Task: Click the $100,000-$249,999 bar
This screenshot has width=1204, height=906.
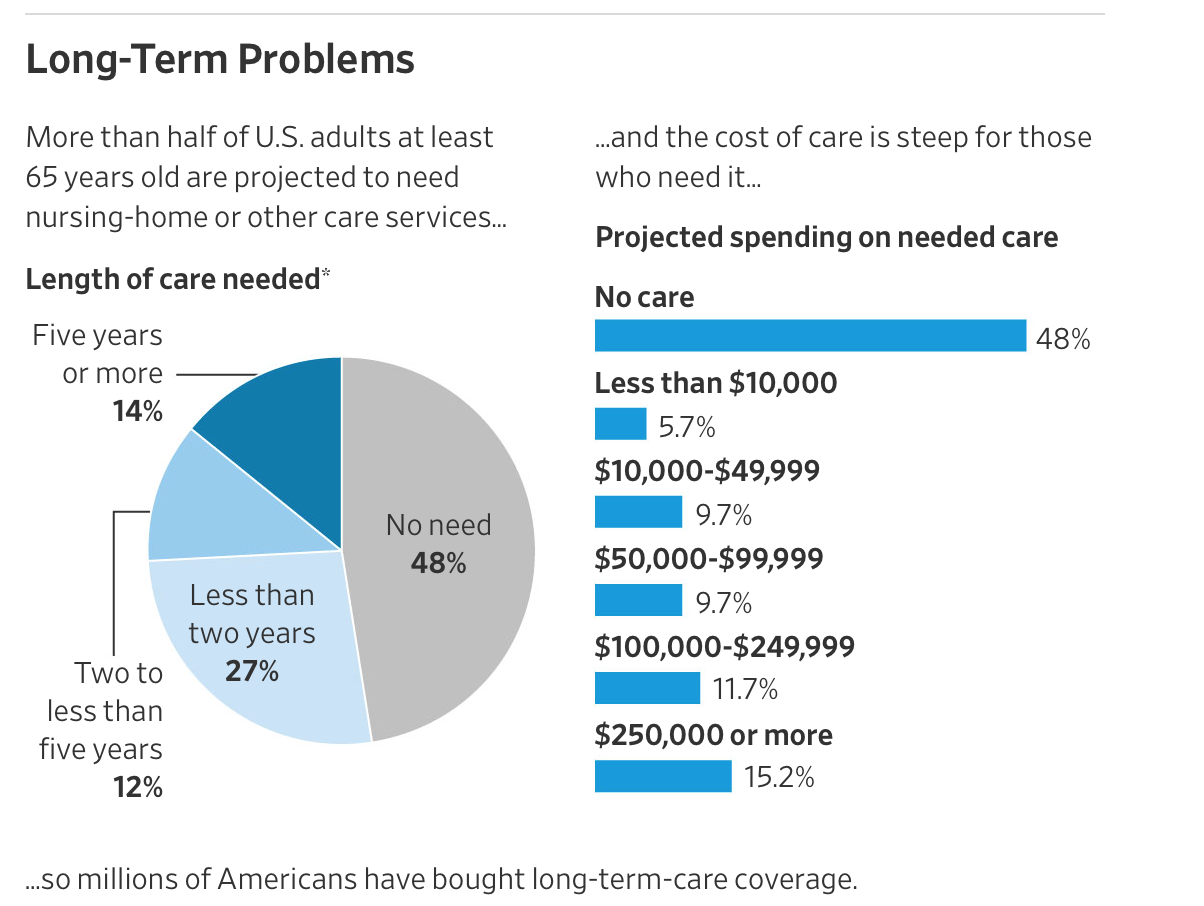Action: [647, 688]
